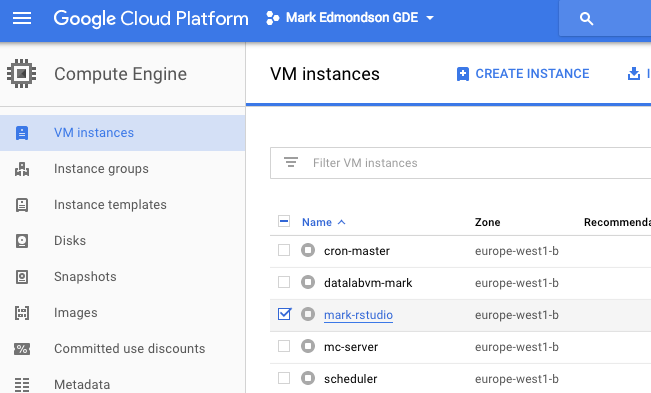651x393 pixels.
Task: Click the project hexagon icon beside Mark Edmondson GDE
Action: [272, 18]
